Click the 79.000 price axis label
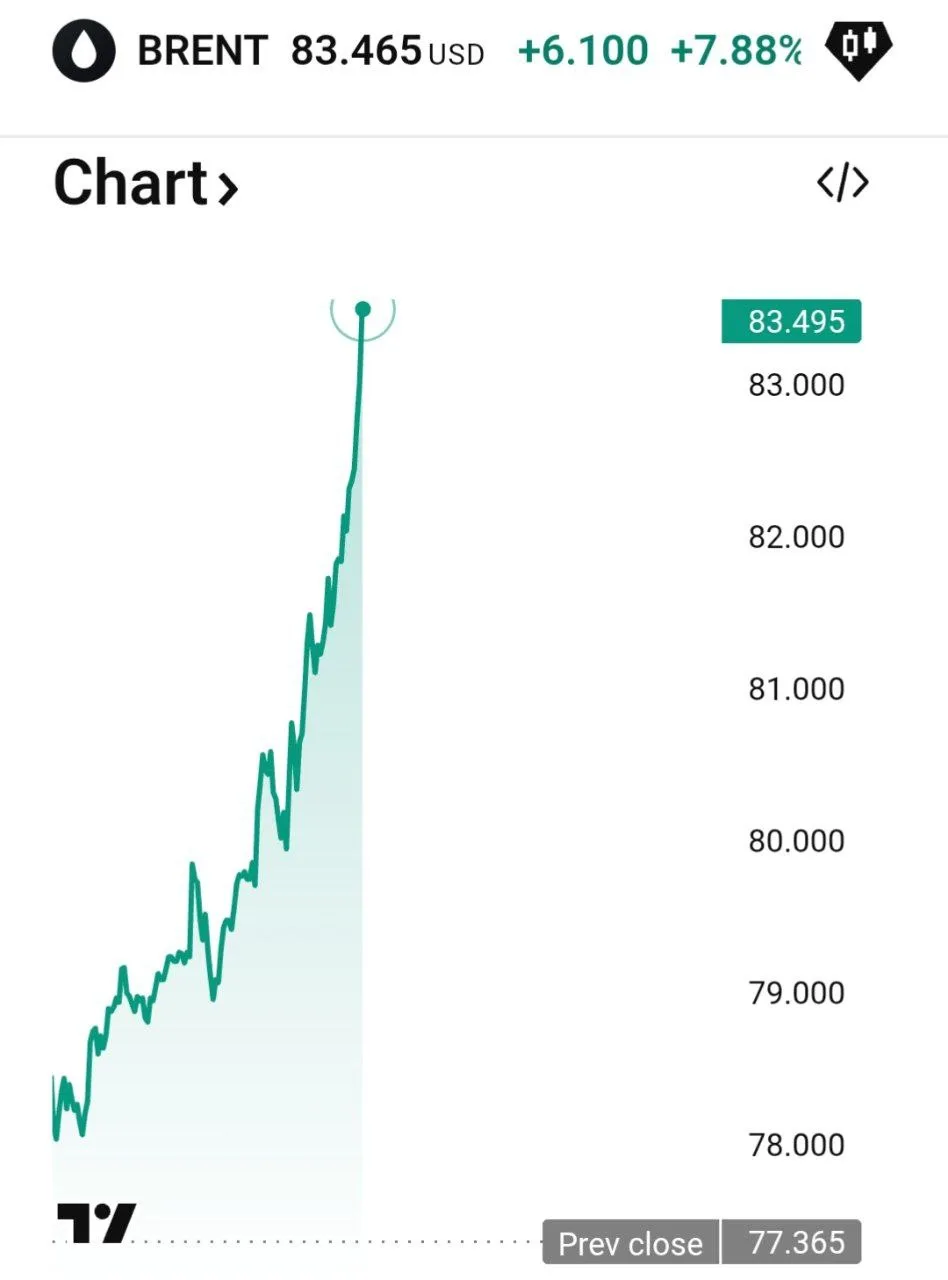948x1280 pixels. tap(796, 993)
